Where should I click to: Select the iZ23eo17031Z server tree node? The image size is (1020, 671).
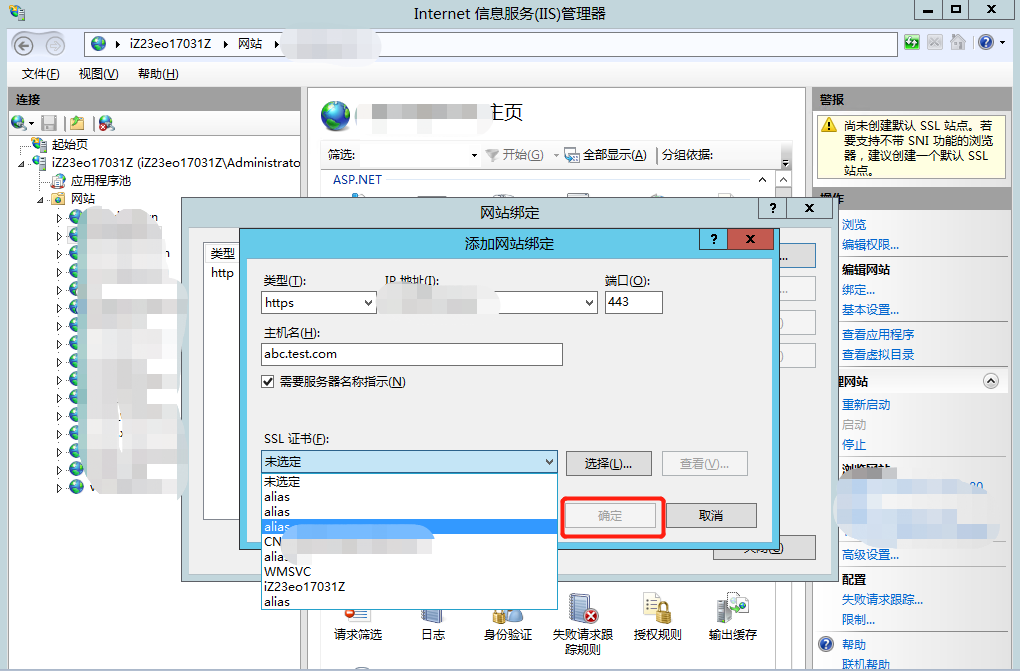[176, 162]
